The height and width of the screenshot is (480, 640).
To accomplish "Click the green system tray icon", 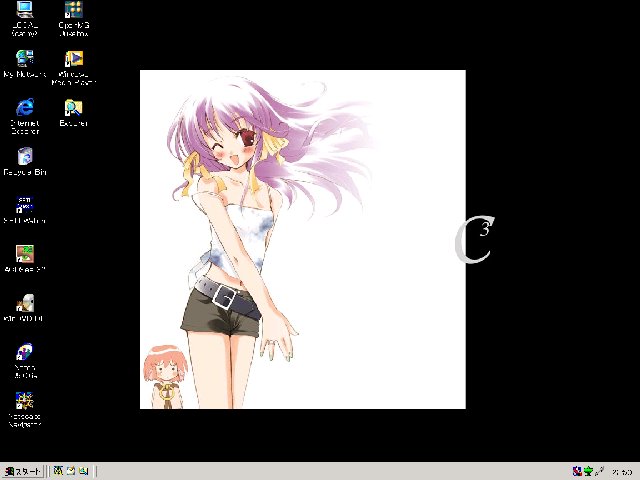I will pyautogui.click(x=589, y=471).
